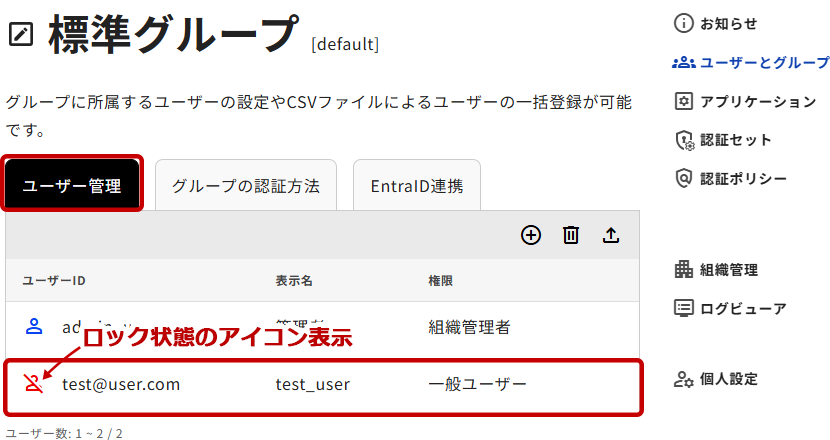Switch to the グループの認証方法 tab
Viewport: 830px width, 440px height.
point(245,186)
